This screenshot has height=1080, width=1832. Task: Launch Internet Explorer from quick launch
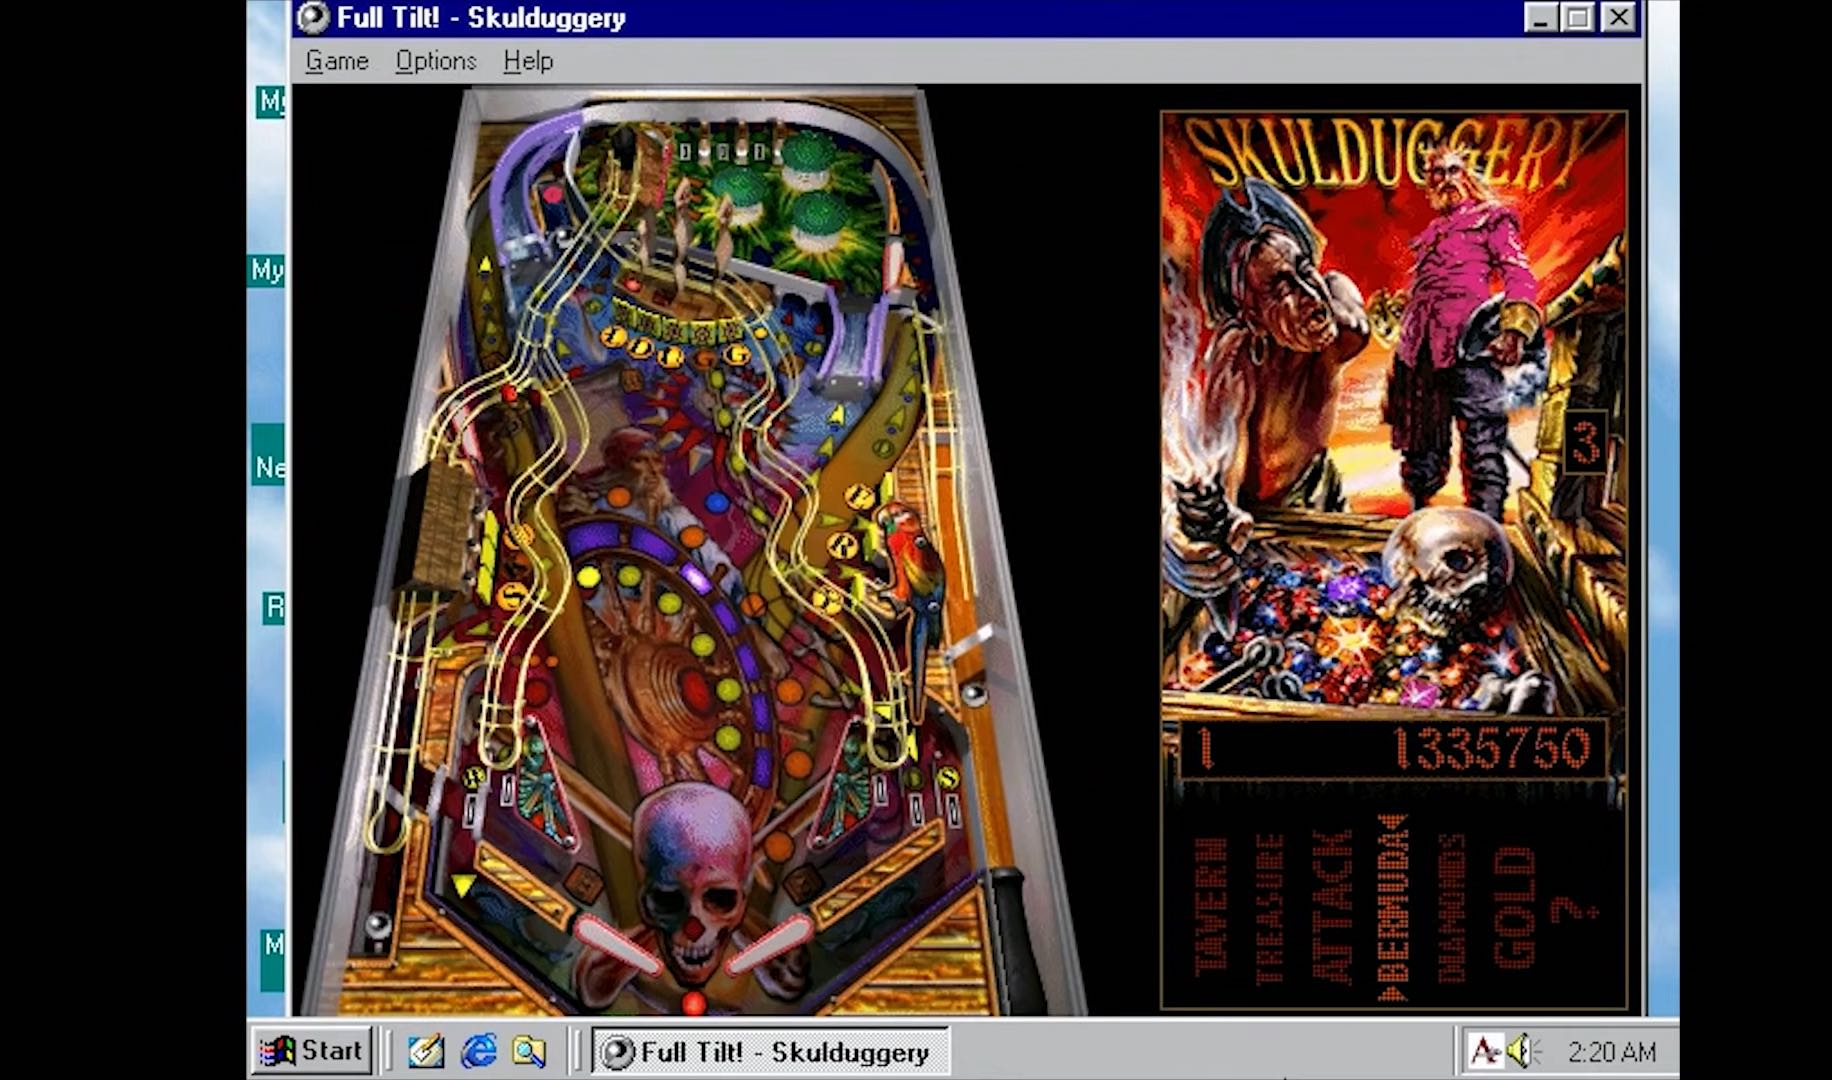[x=479, y=1051]
